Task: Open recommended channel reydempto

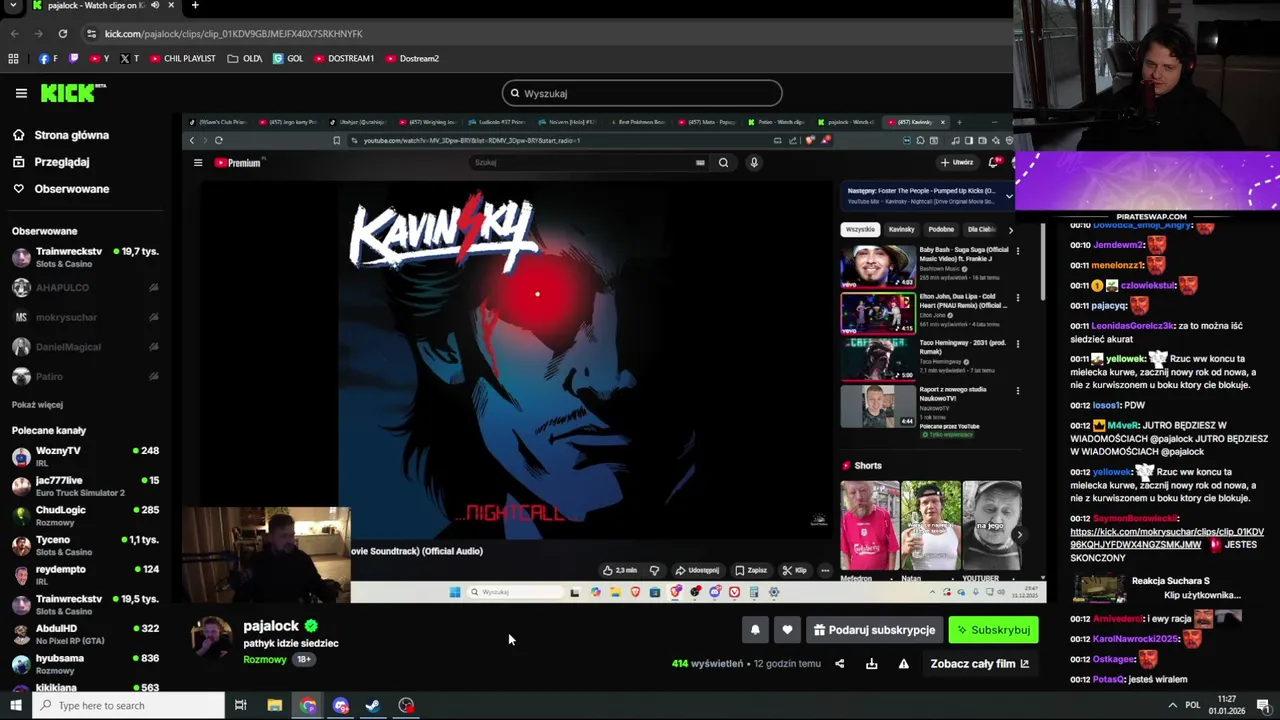Action: point(85,575)
